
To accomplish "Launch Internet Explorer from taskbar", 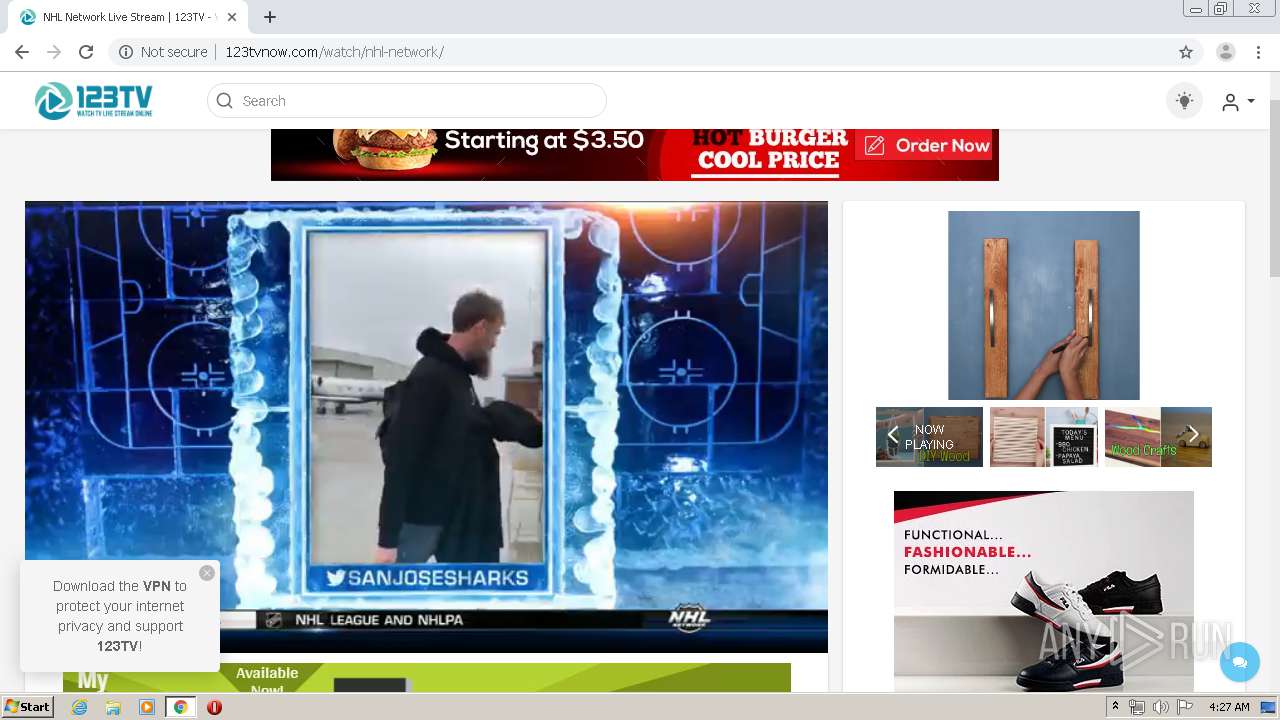I will click(x=80, y=707).
